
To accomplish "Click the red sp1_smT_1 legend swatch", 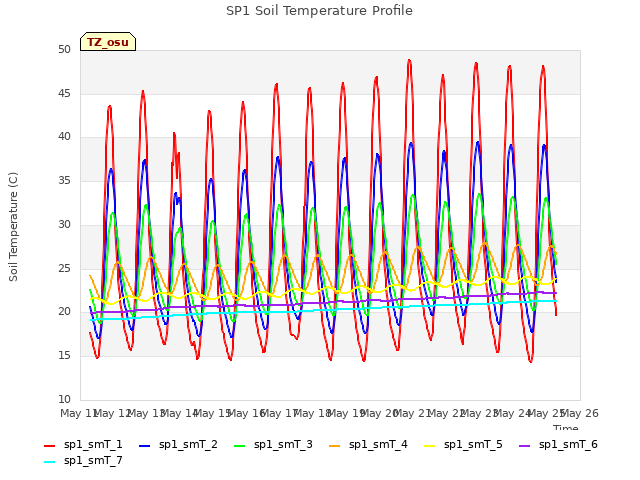I will [49, 446].
